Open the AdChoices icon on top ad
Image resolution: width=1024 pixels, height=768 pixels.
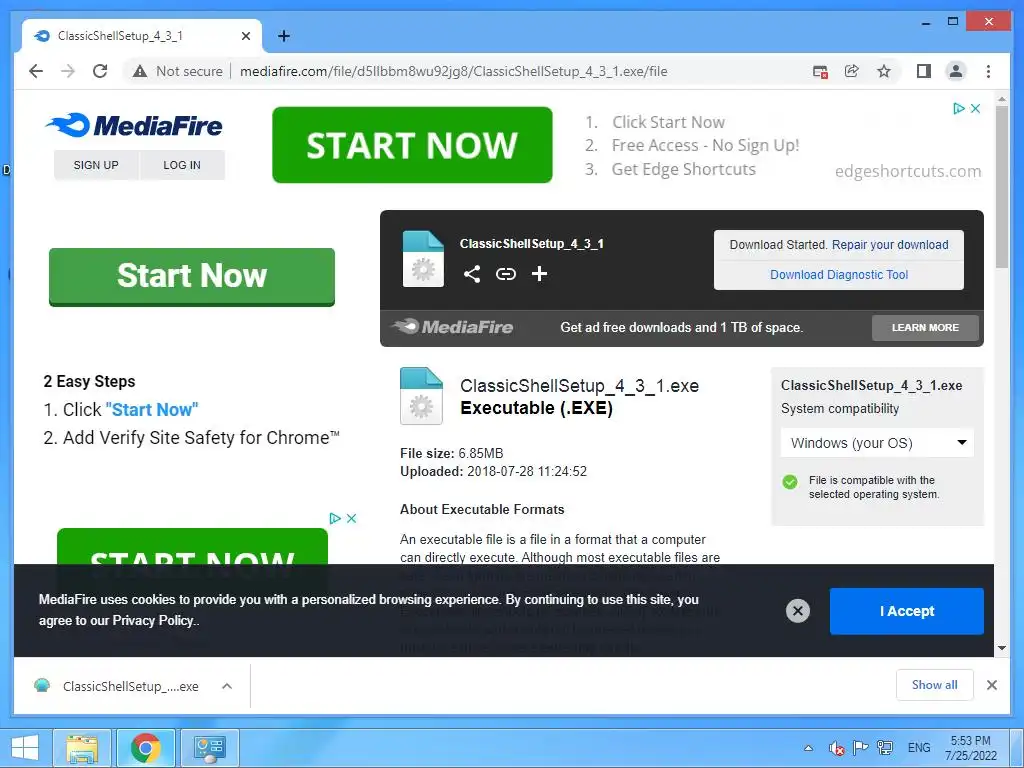(958, 108)
